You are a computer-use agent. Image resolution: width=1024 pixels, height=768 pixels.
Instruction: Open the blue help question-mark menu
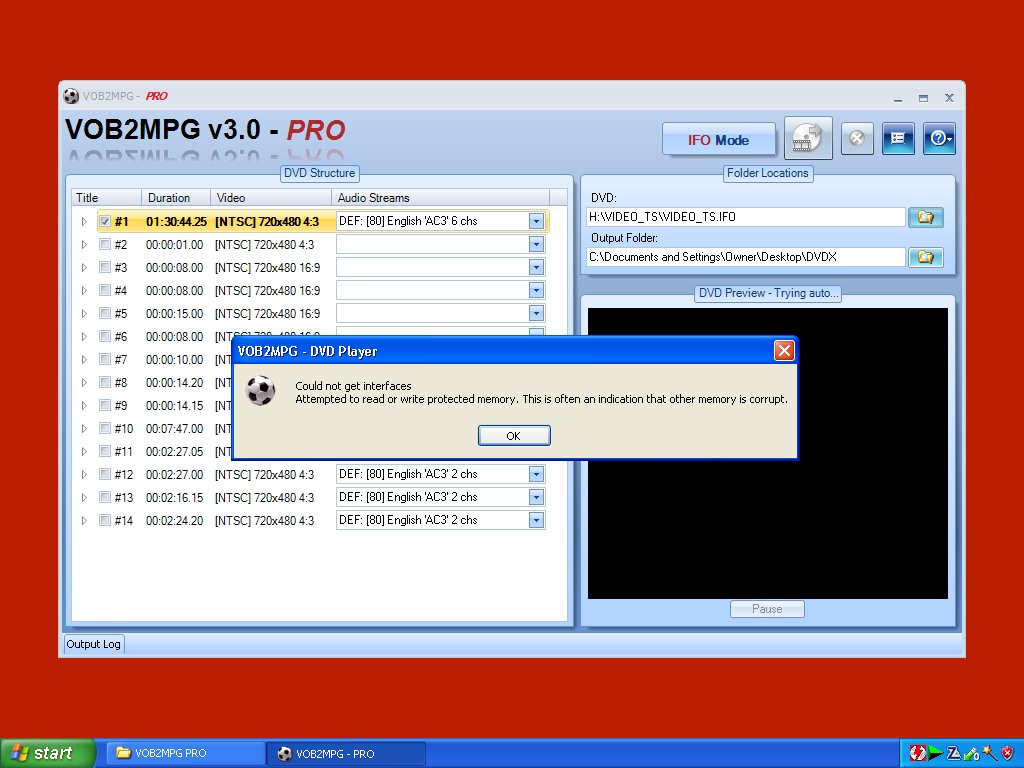coord(939,138)
